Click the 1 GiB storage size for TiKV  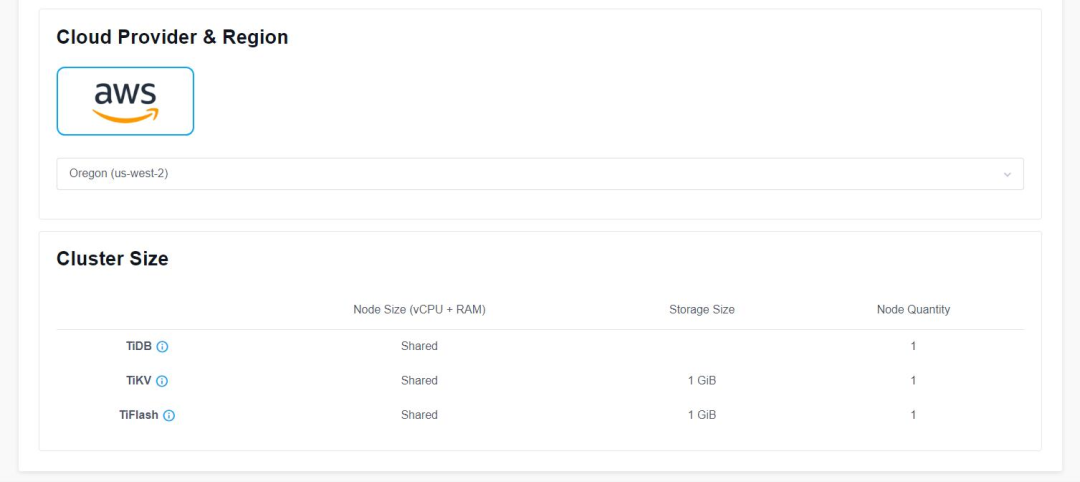[702, 380]
